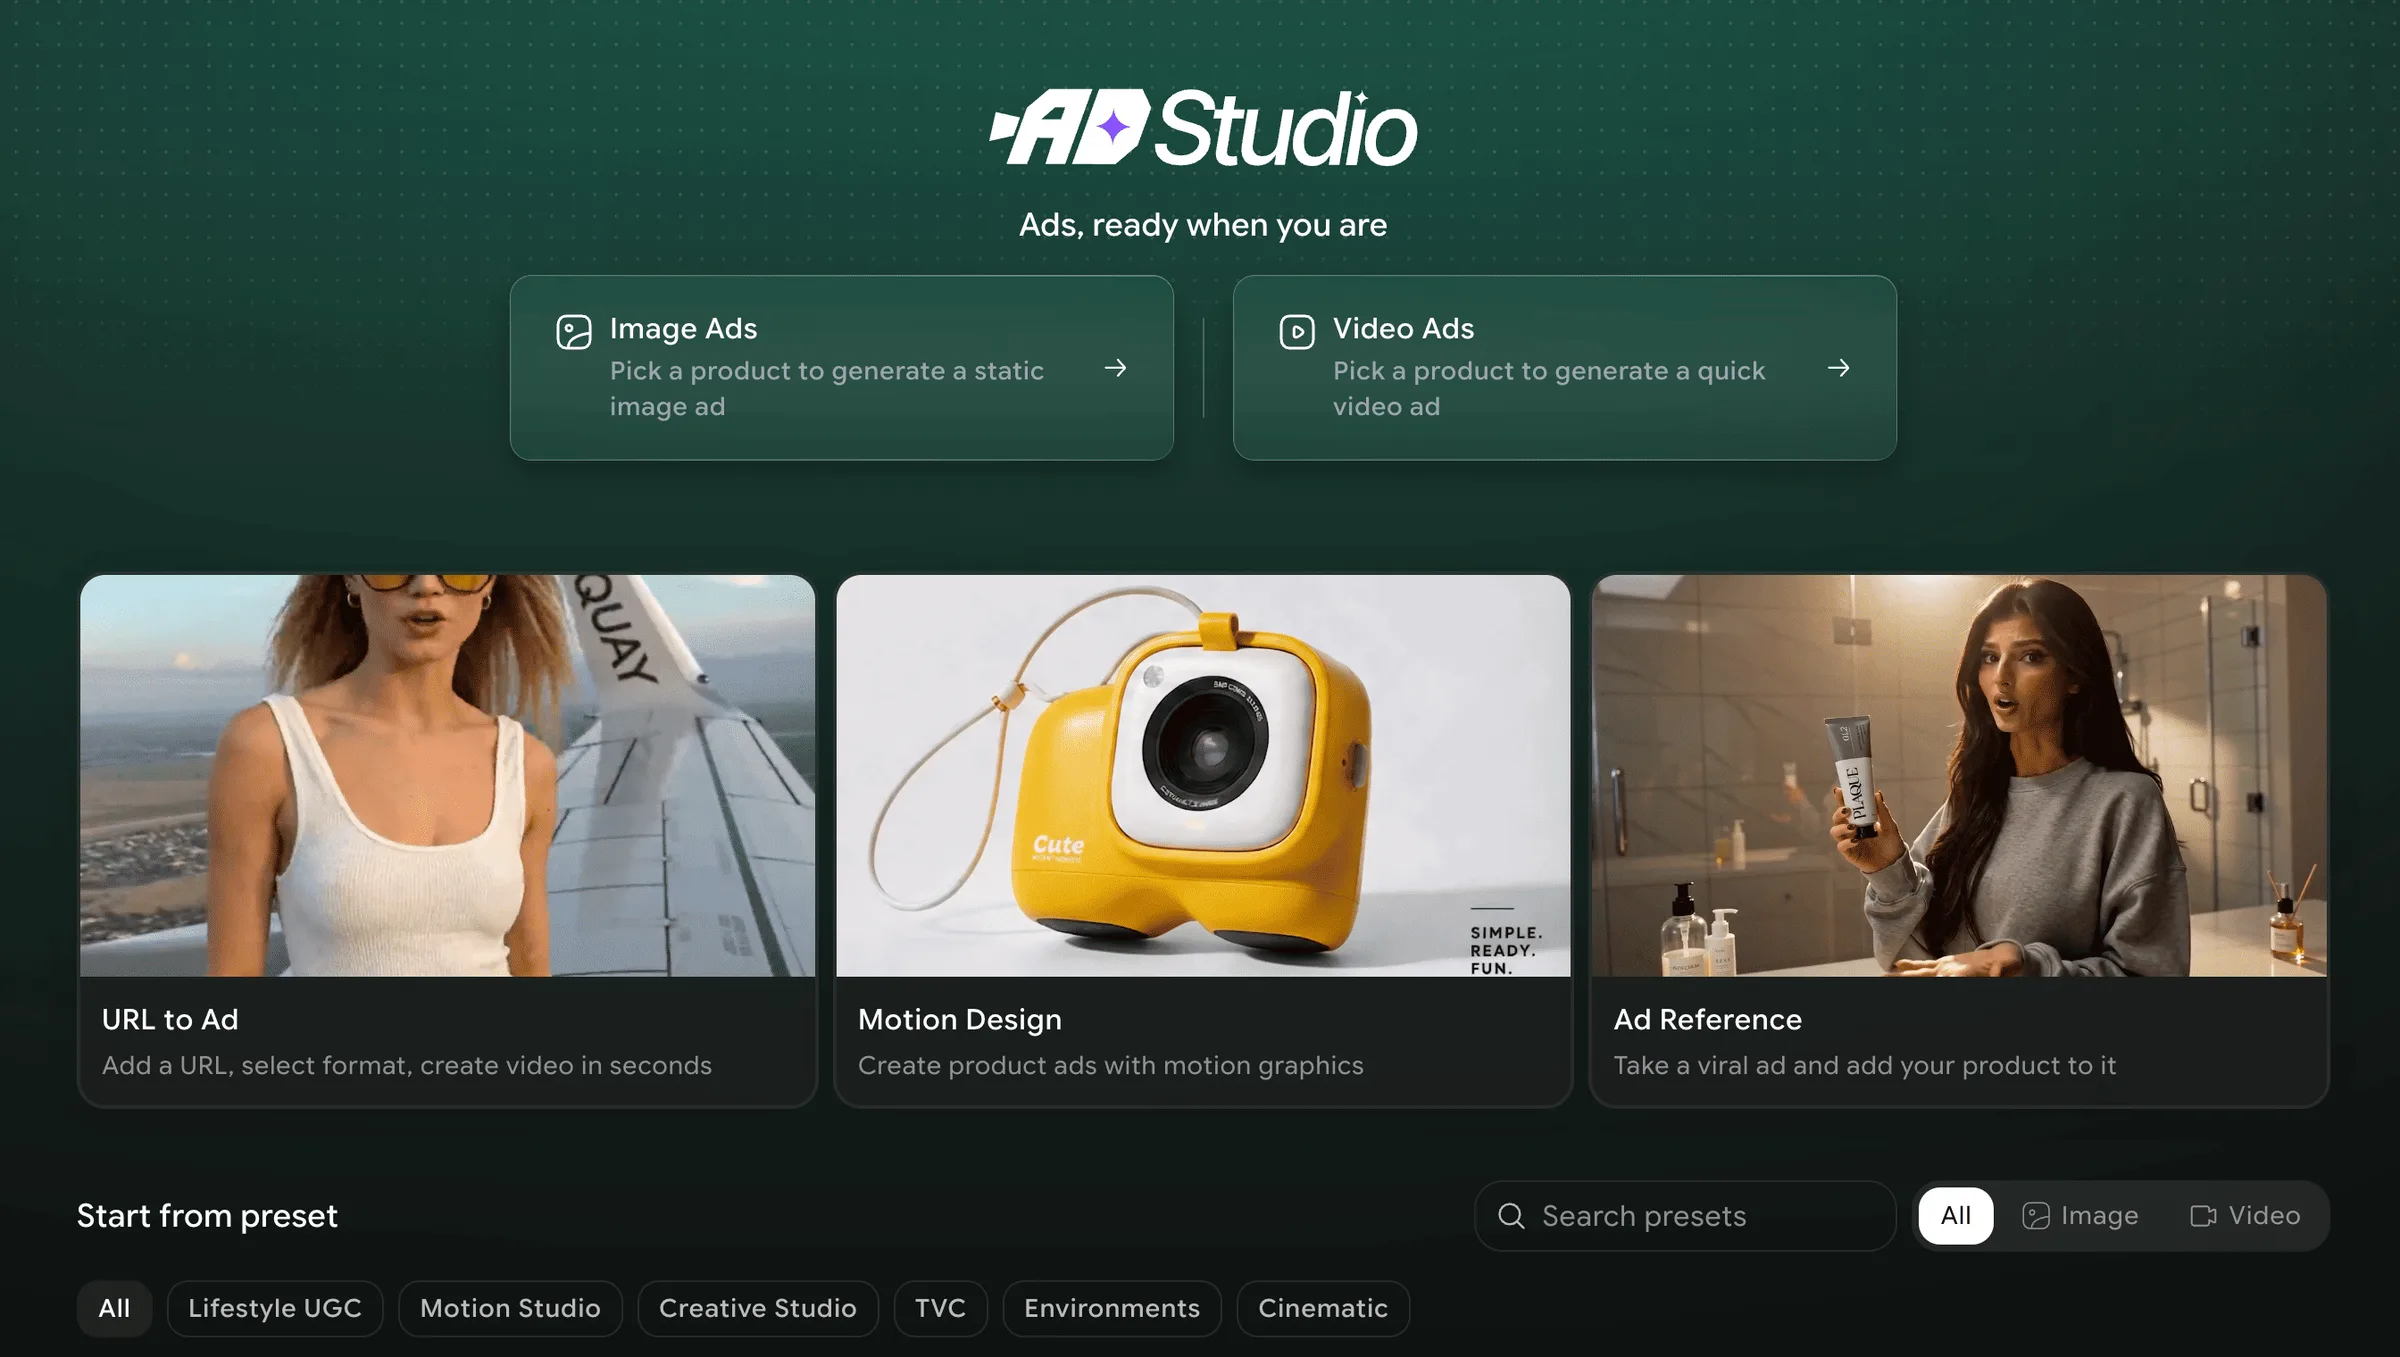
Task: Click the Motion Design title
Action: [960, 1020]
